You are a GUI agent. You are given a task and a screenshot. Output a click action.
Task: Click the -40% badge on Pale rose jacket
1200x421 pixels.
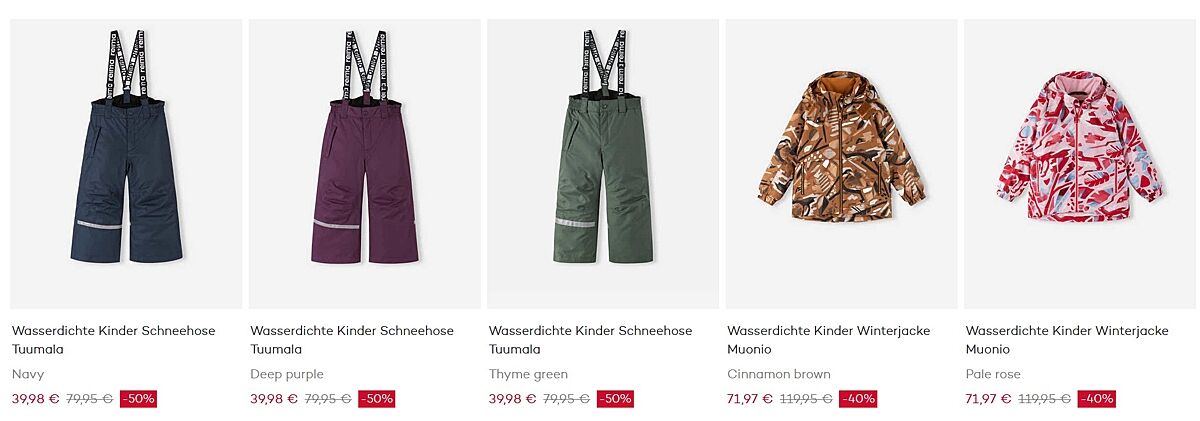pos(1097,398)
